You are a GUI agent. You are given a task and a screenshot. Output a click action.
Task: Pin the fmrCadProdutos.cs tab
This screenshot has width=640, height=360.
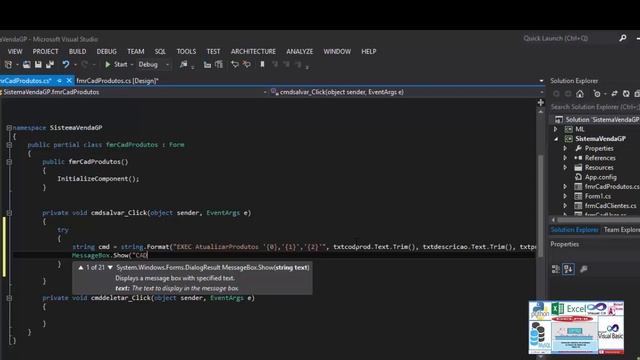[x=59, y=81]
